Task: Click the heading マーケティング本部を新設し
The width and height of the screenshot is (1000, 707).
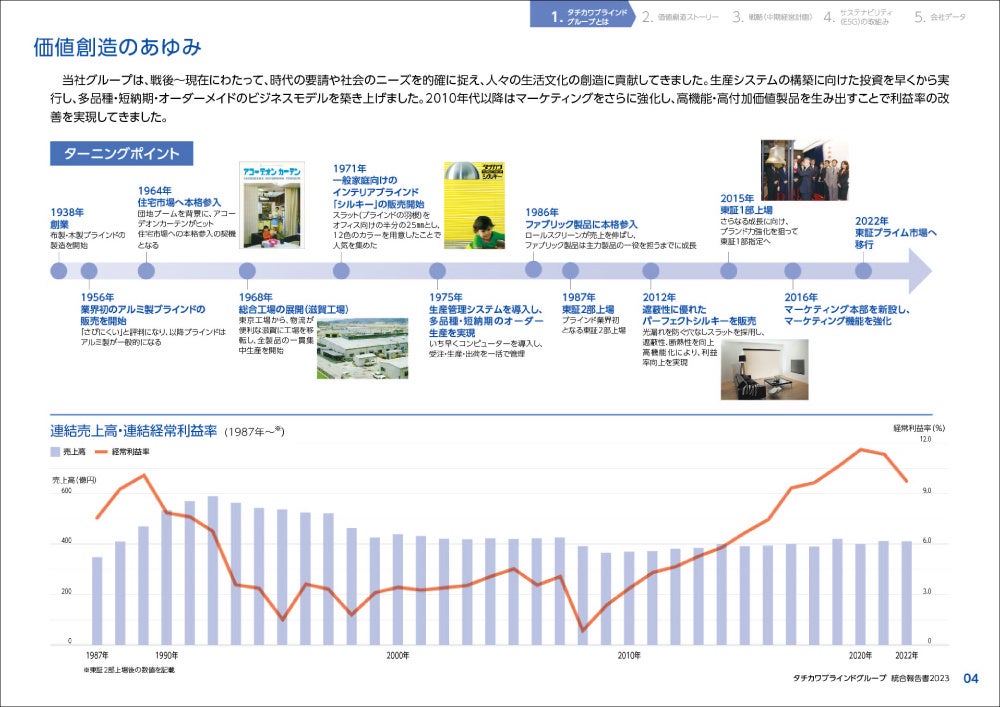Action: [847, 309]
